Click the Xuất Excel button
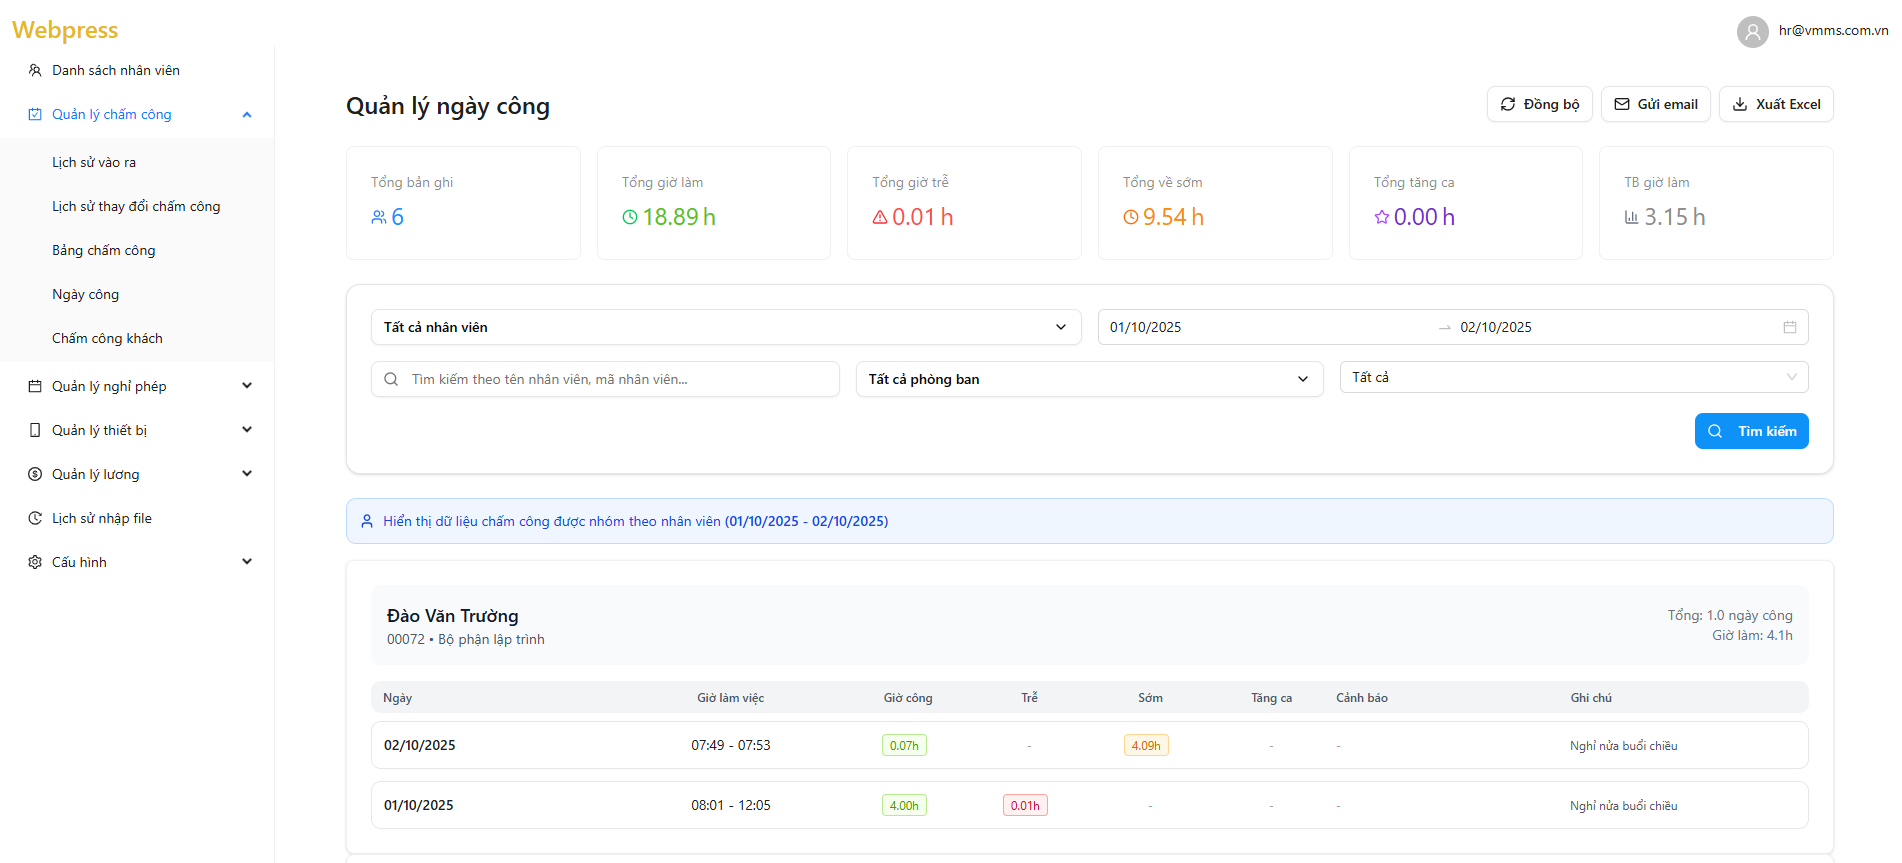Viewport: 1902px width, 863px height. click(x=1775, y=104)
